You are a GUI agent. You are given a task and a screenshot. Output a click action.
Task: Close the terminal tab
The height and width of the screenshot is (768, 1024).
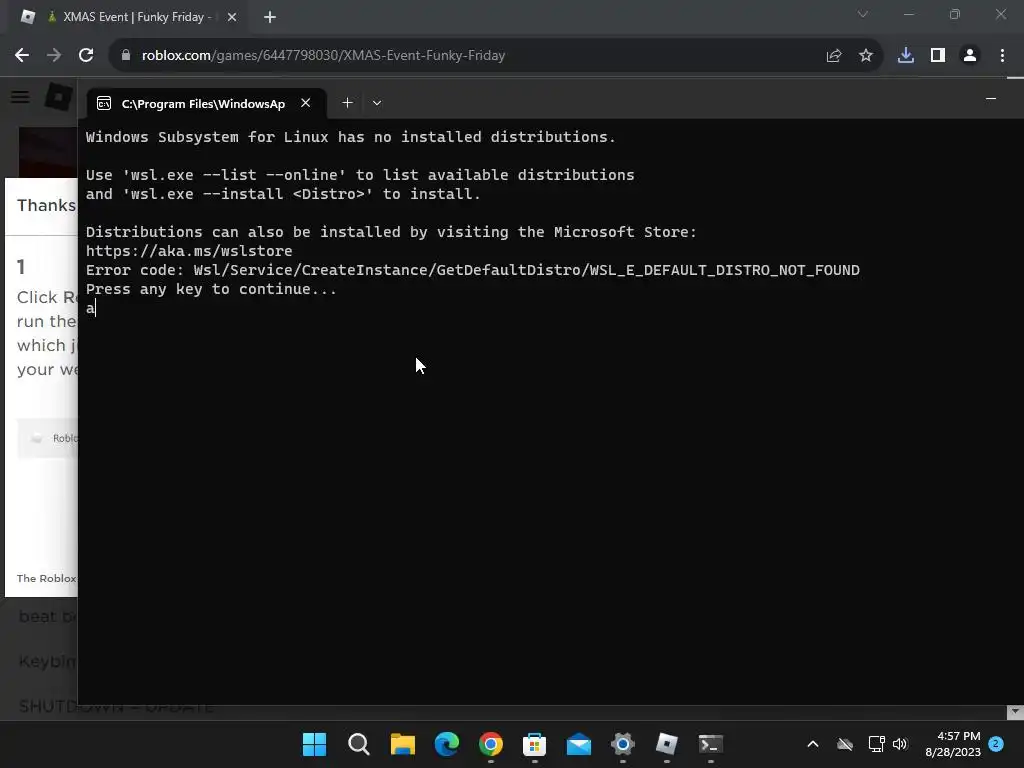pyautogui.click(x=305, y=103)
